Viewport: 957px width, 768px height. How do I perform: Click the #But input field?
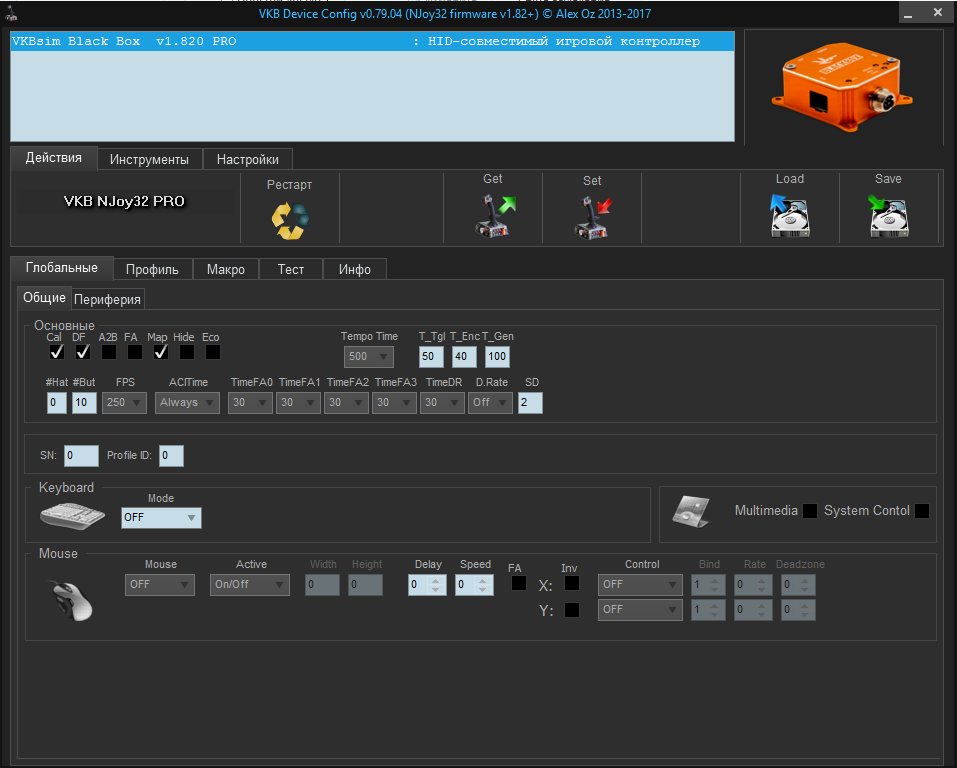84,403
